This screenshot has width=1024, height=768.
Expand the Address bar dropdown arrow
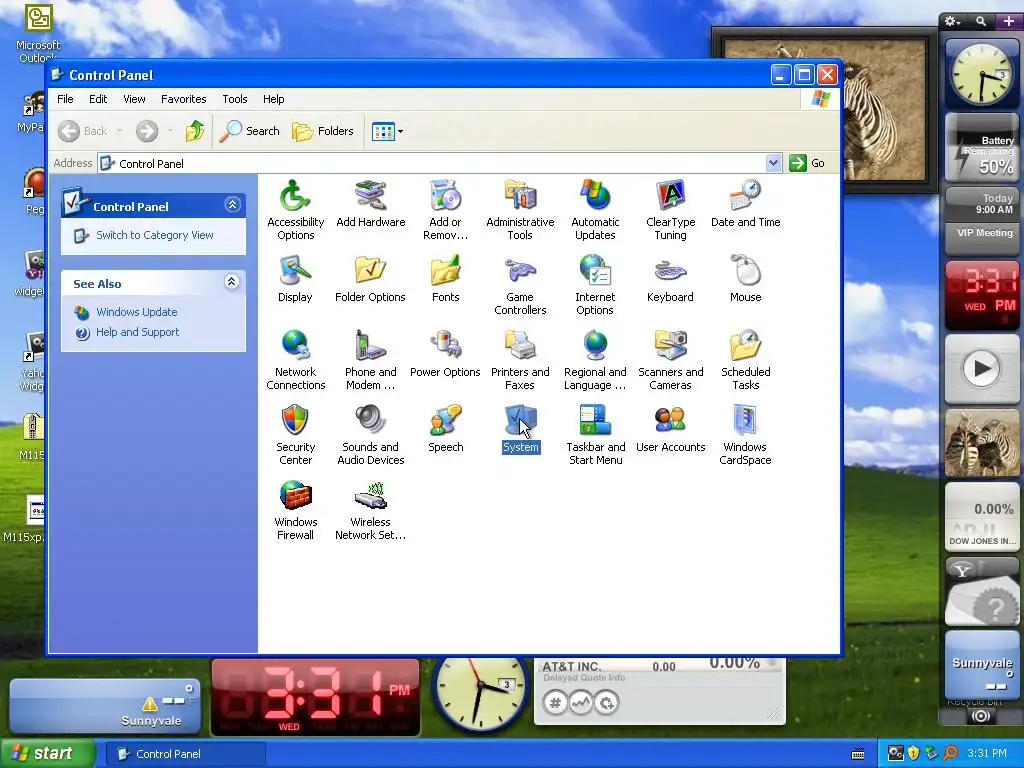click(773, 163)
